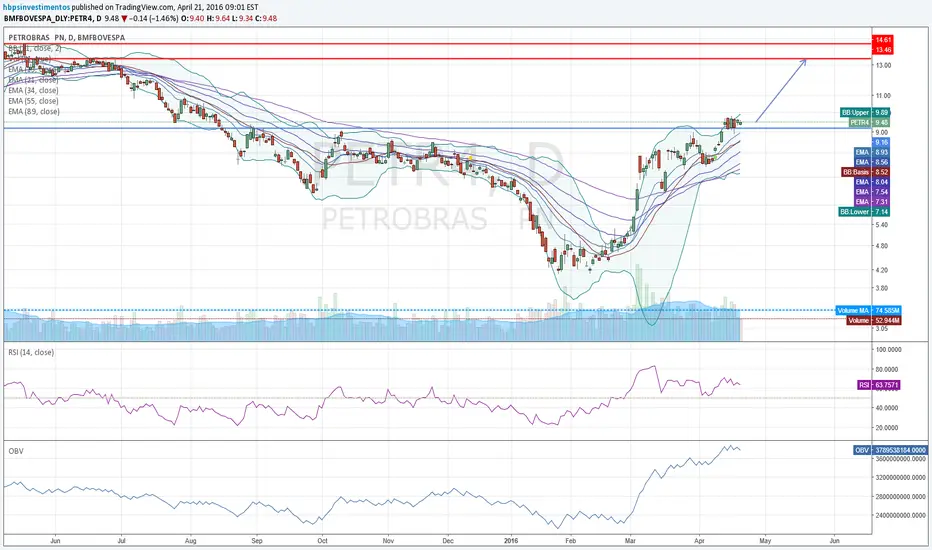This screenshot has height=550, width=932.
Task: Click the Dec label on time axis
Action: coord(448,541)
